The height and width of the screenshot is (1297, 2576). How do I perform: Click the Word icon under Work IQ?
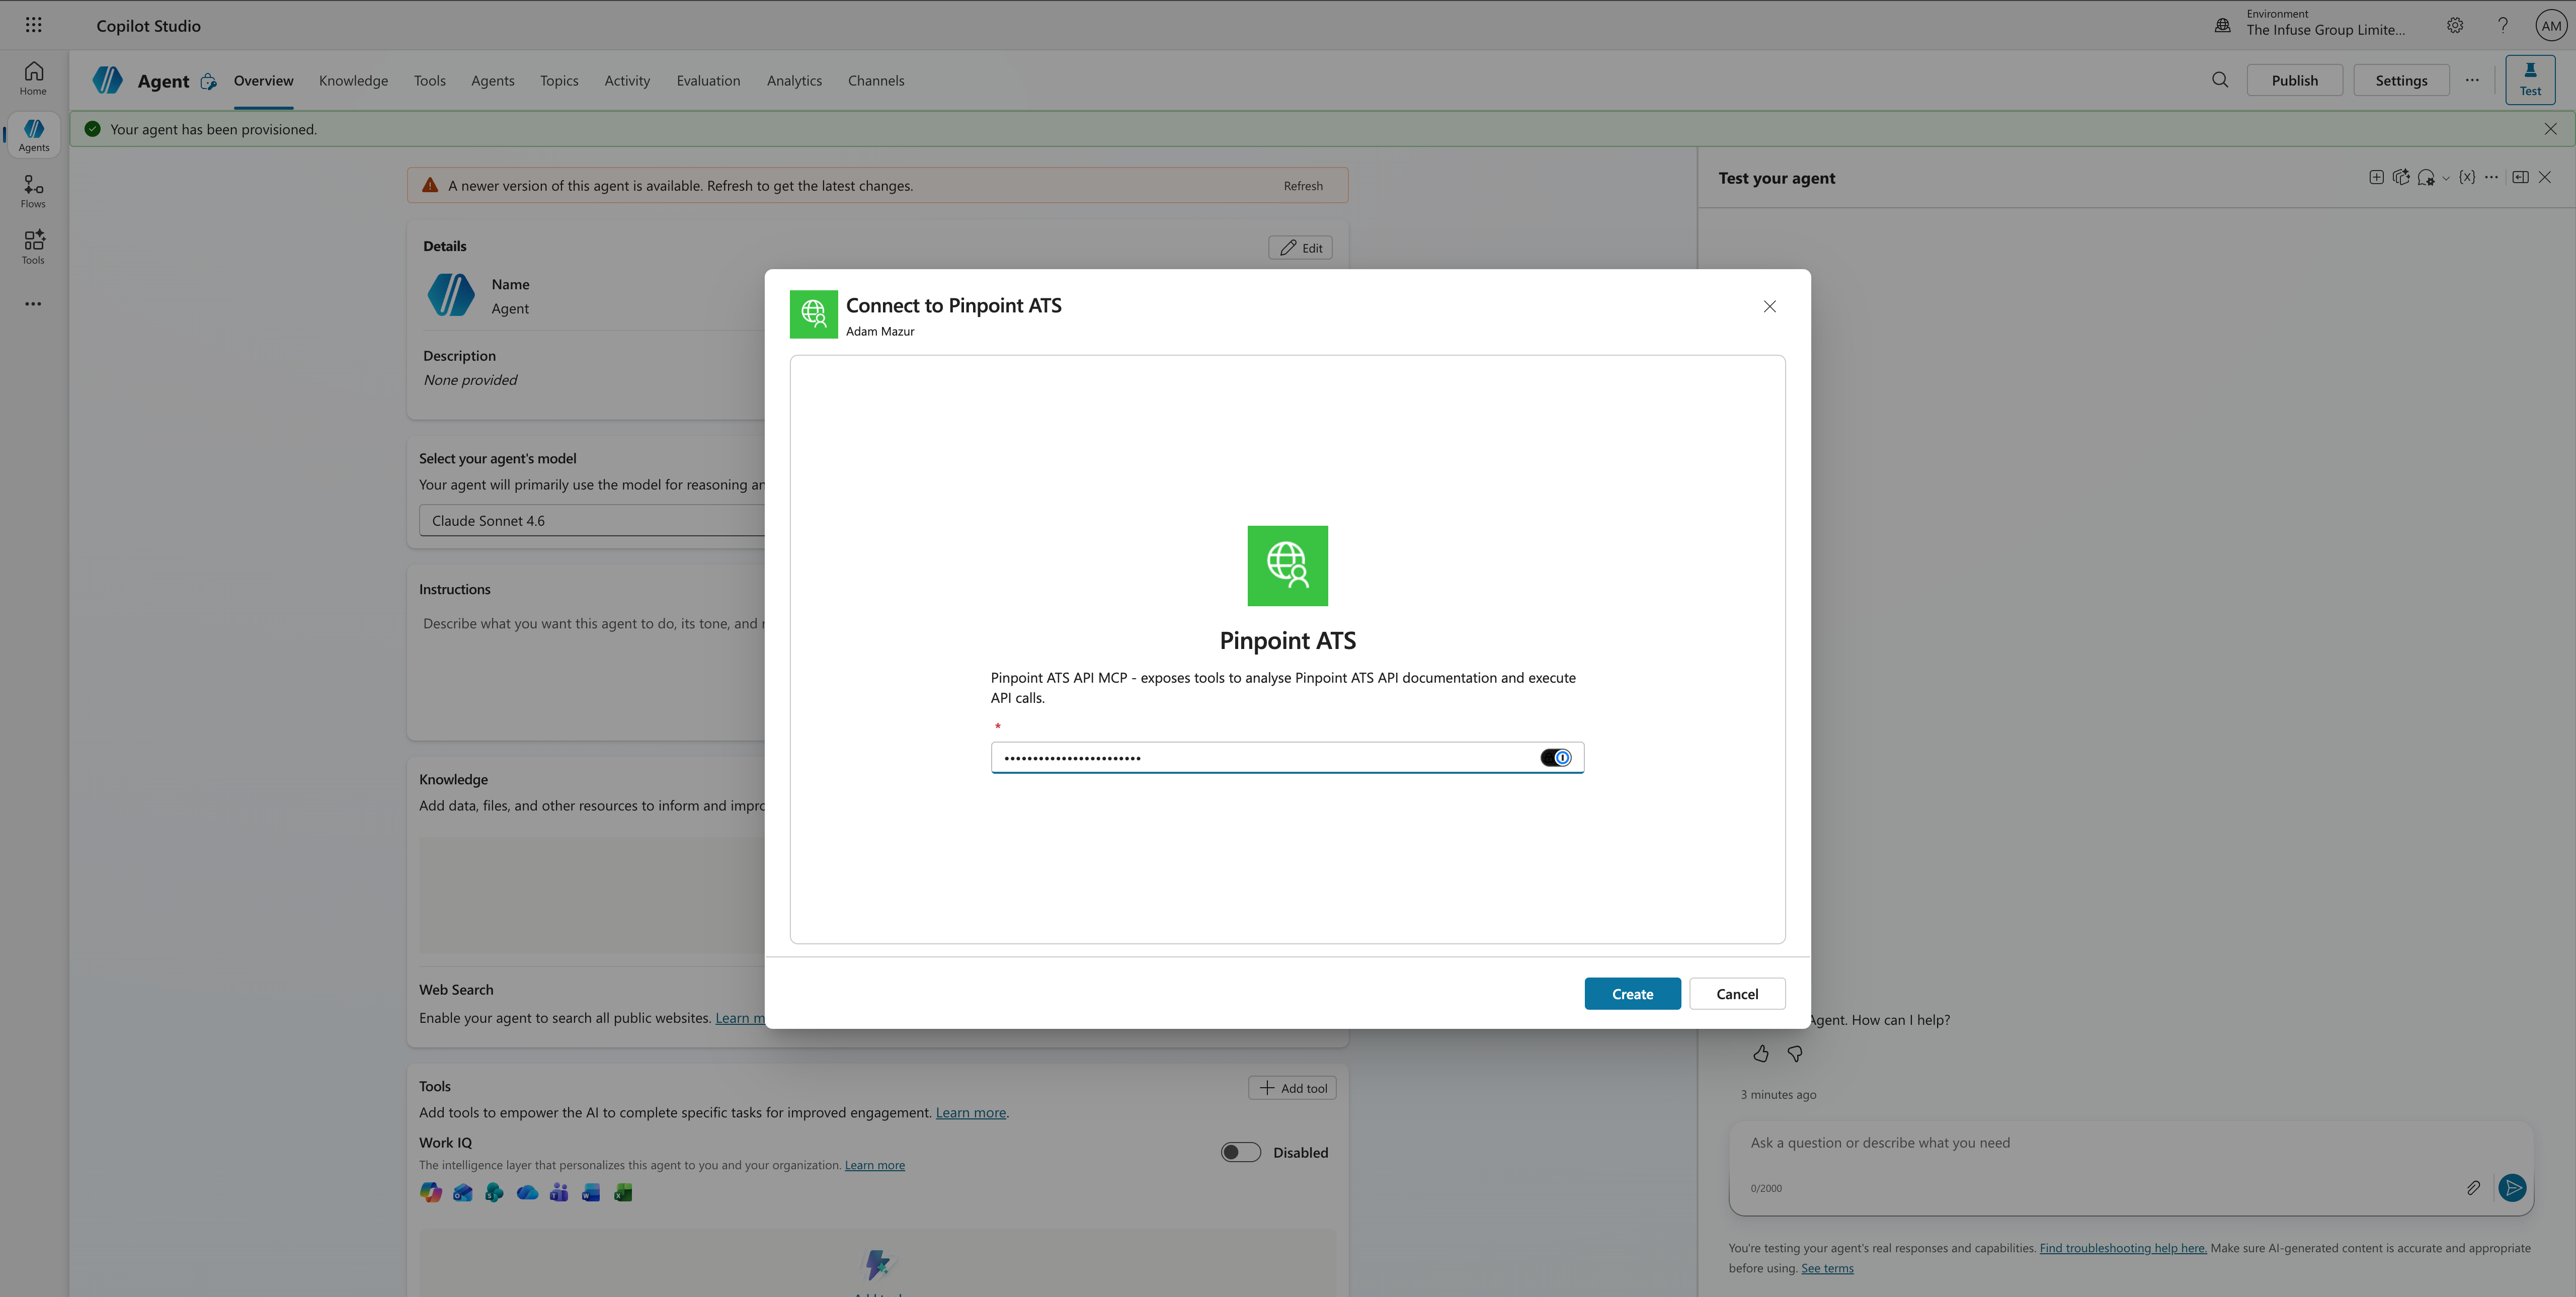(x=591, y=1192)
